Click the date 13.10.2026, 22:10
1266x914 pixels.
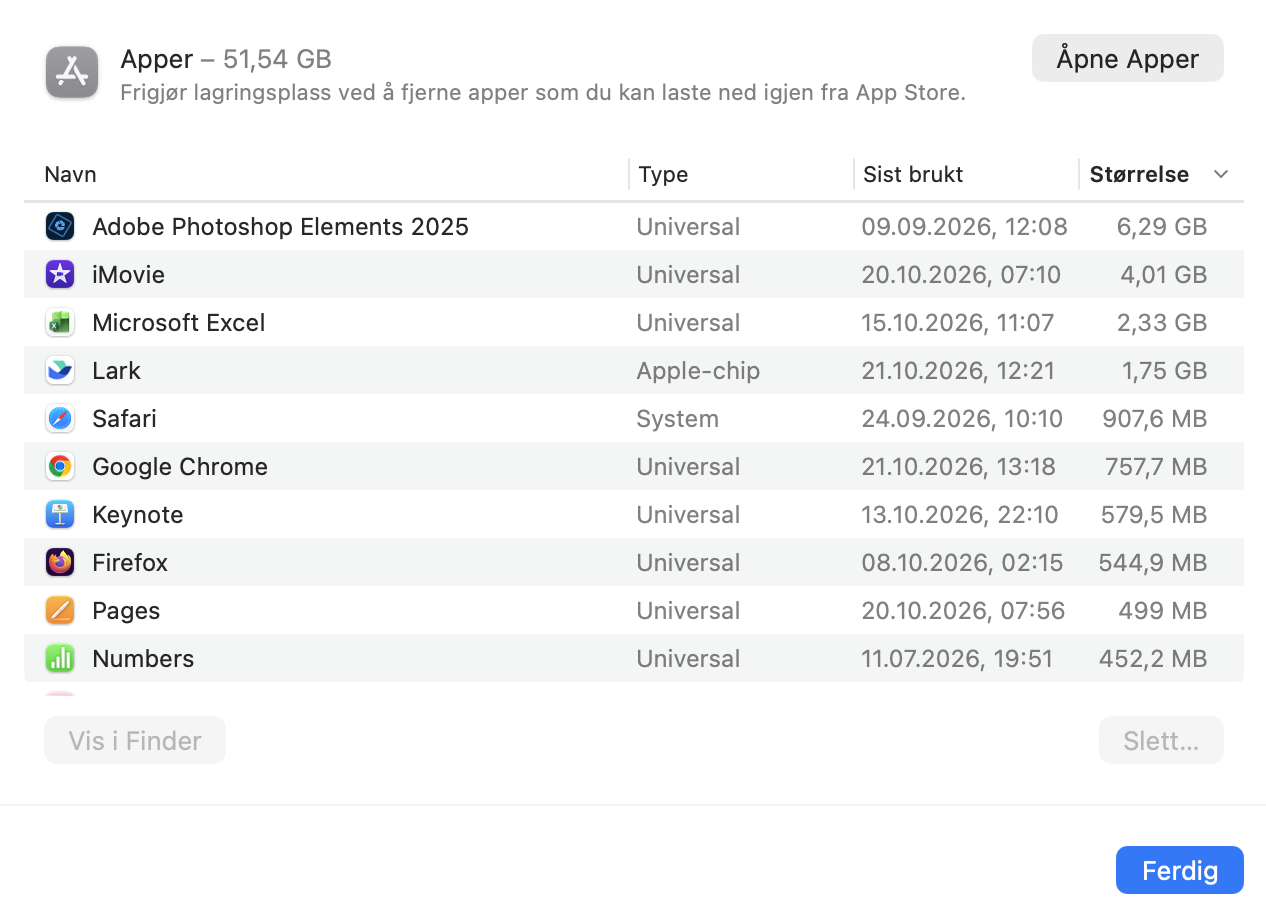[x=960, y=515]
